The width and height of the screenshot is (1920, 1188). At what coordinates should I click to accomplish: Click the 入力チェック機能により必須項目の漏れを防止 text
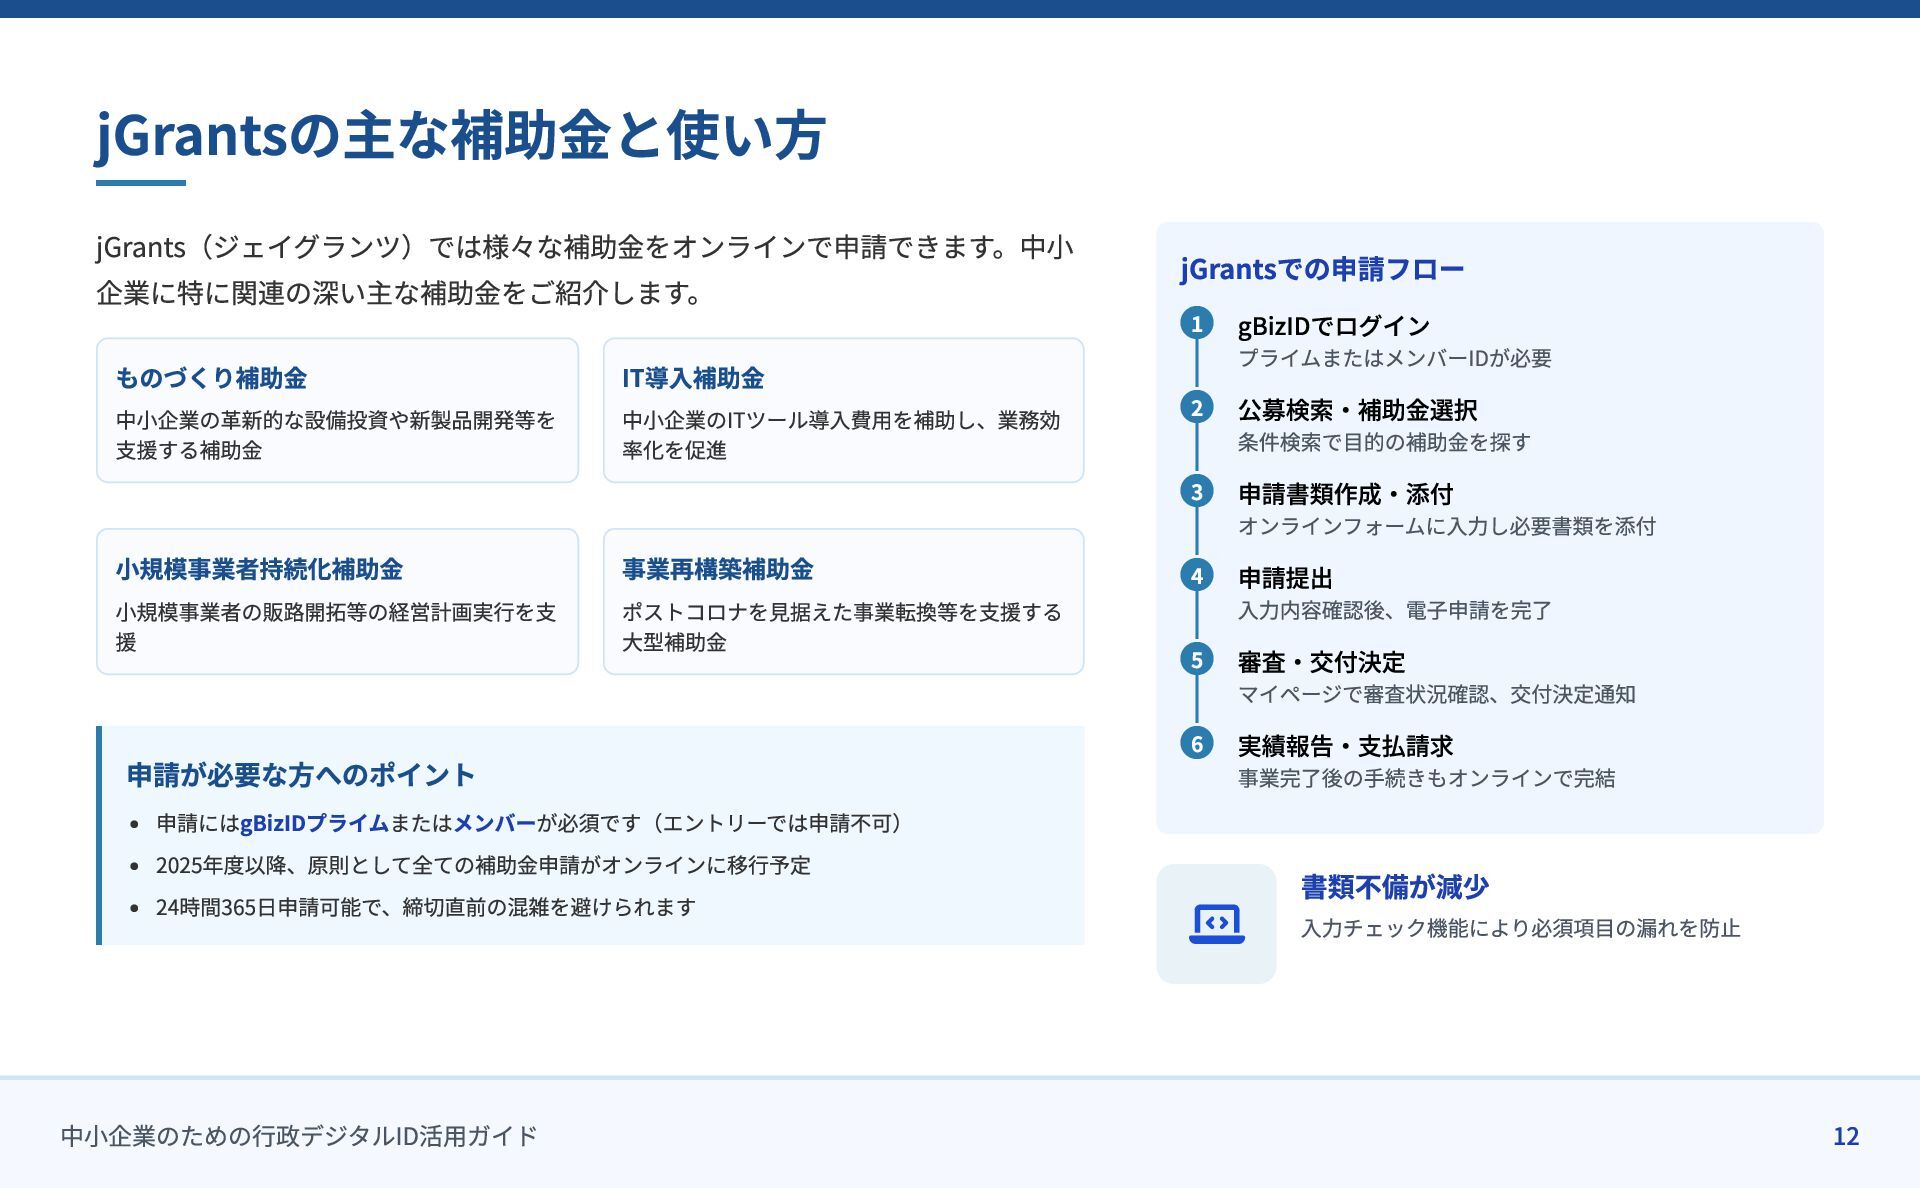[x=1521, y=928]
